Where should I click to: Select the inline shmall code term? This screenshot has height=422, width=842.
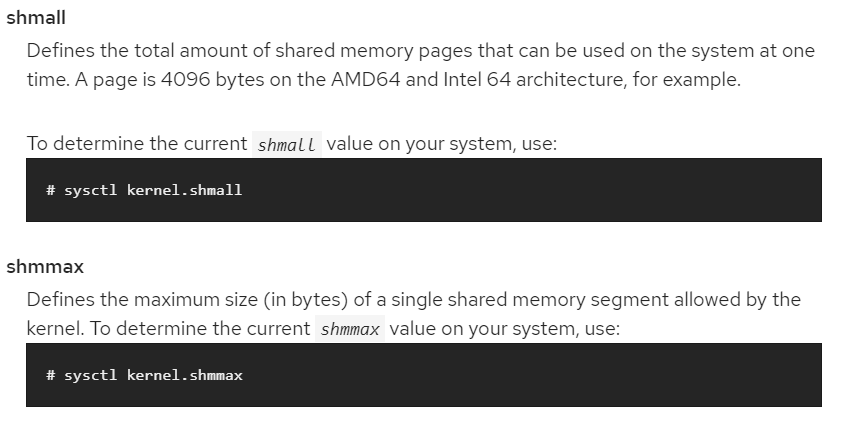click(287, 144)
